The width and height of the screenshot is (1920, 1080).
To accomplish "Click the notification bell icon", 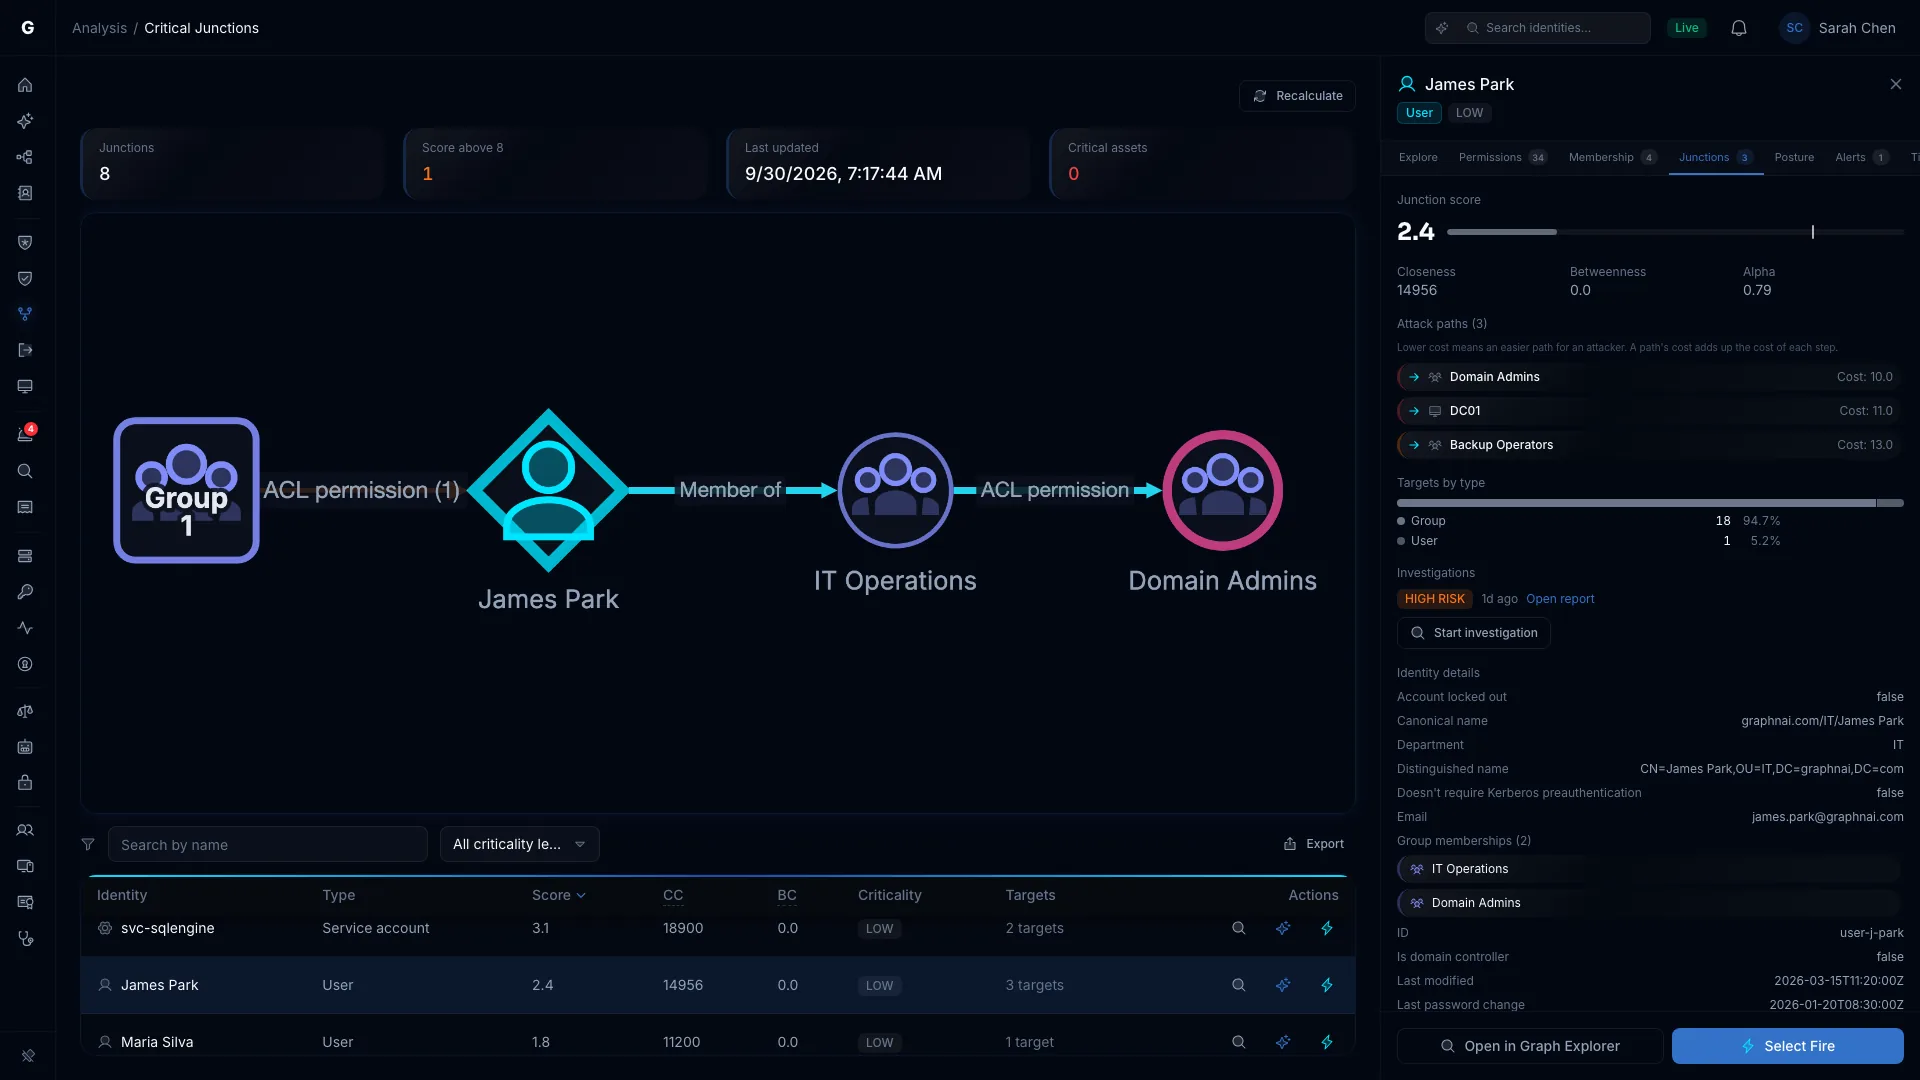I will click(x=1739, y=28).
